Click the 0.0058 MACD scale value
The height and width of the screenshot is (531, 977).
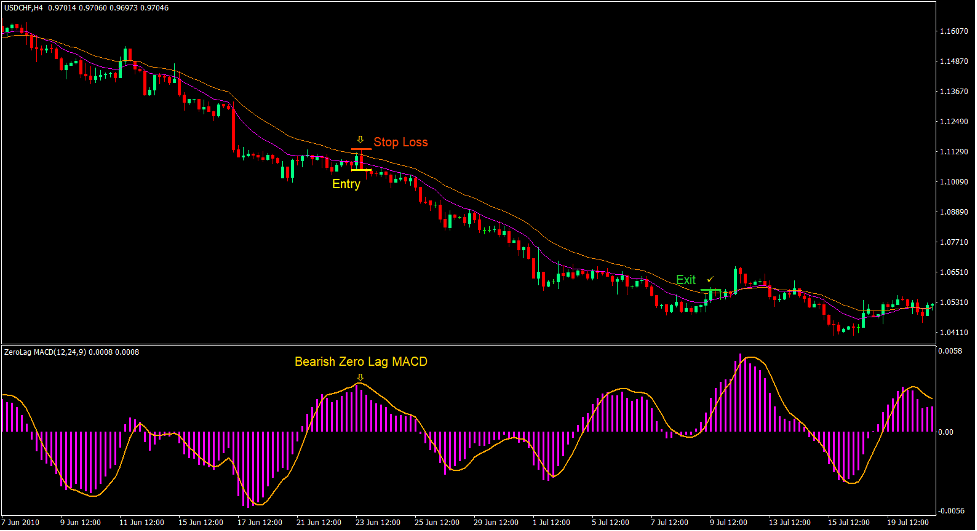pyautogui.click(x=951, y=352)
